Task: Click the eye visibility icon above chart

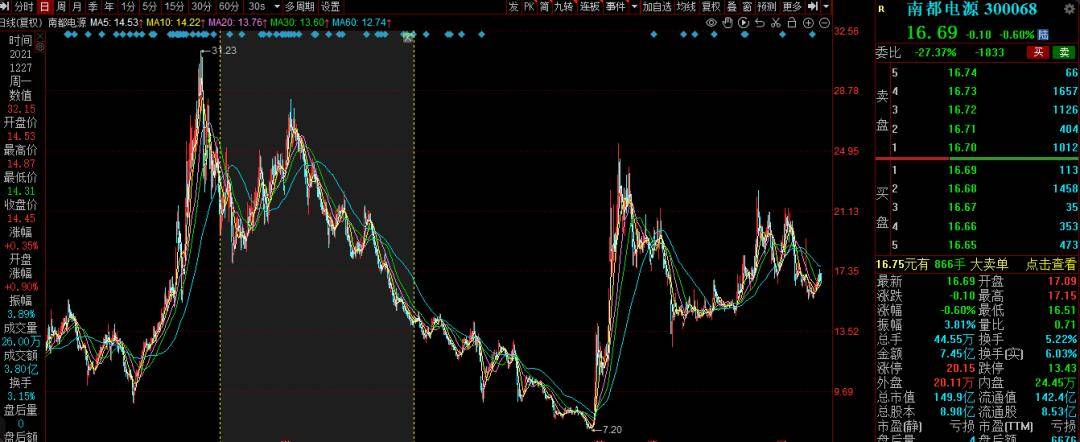Action: (x=711, y=21)
